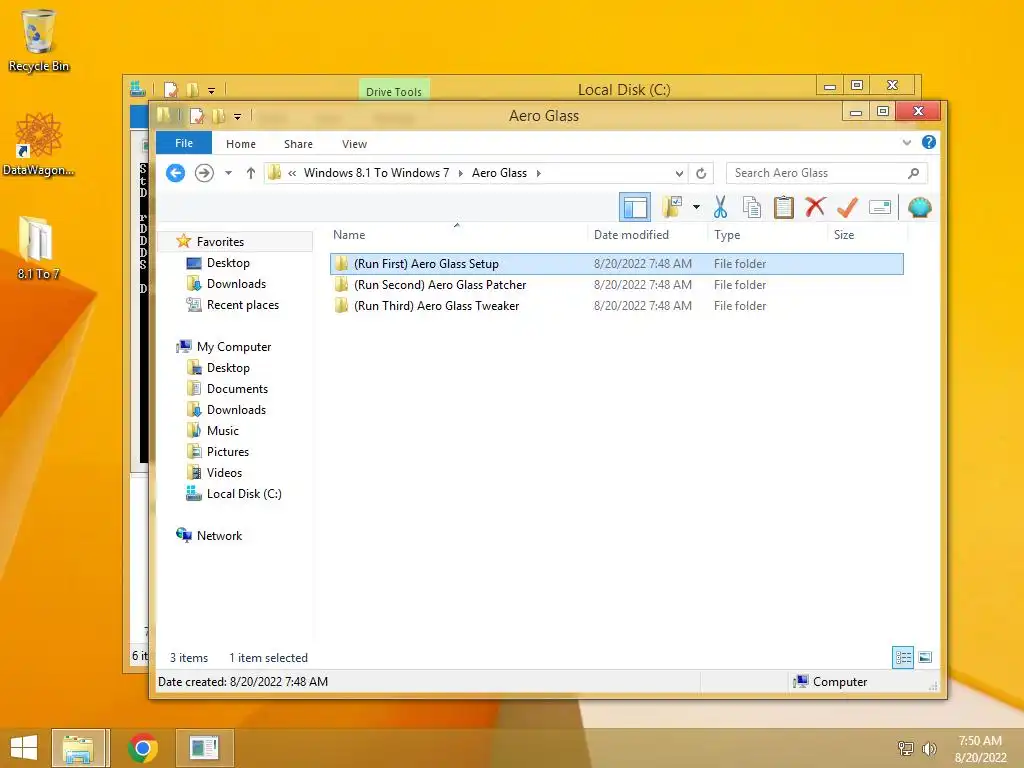Go up one folder level
The height and width of the screenshot is (768, 1024).
click(251, 173)
